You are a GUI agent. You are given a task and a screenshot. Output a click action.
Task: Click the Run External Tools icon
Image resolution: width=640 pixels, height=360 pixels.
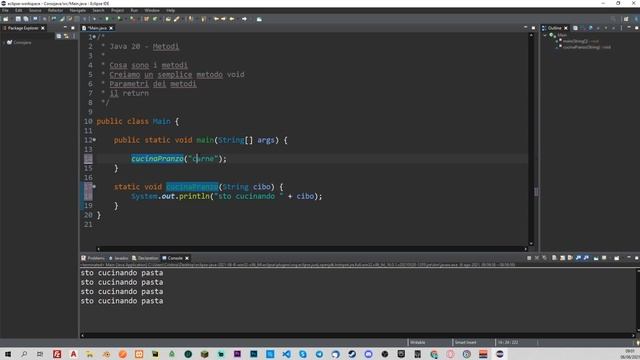132,19
